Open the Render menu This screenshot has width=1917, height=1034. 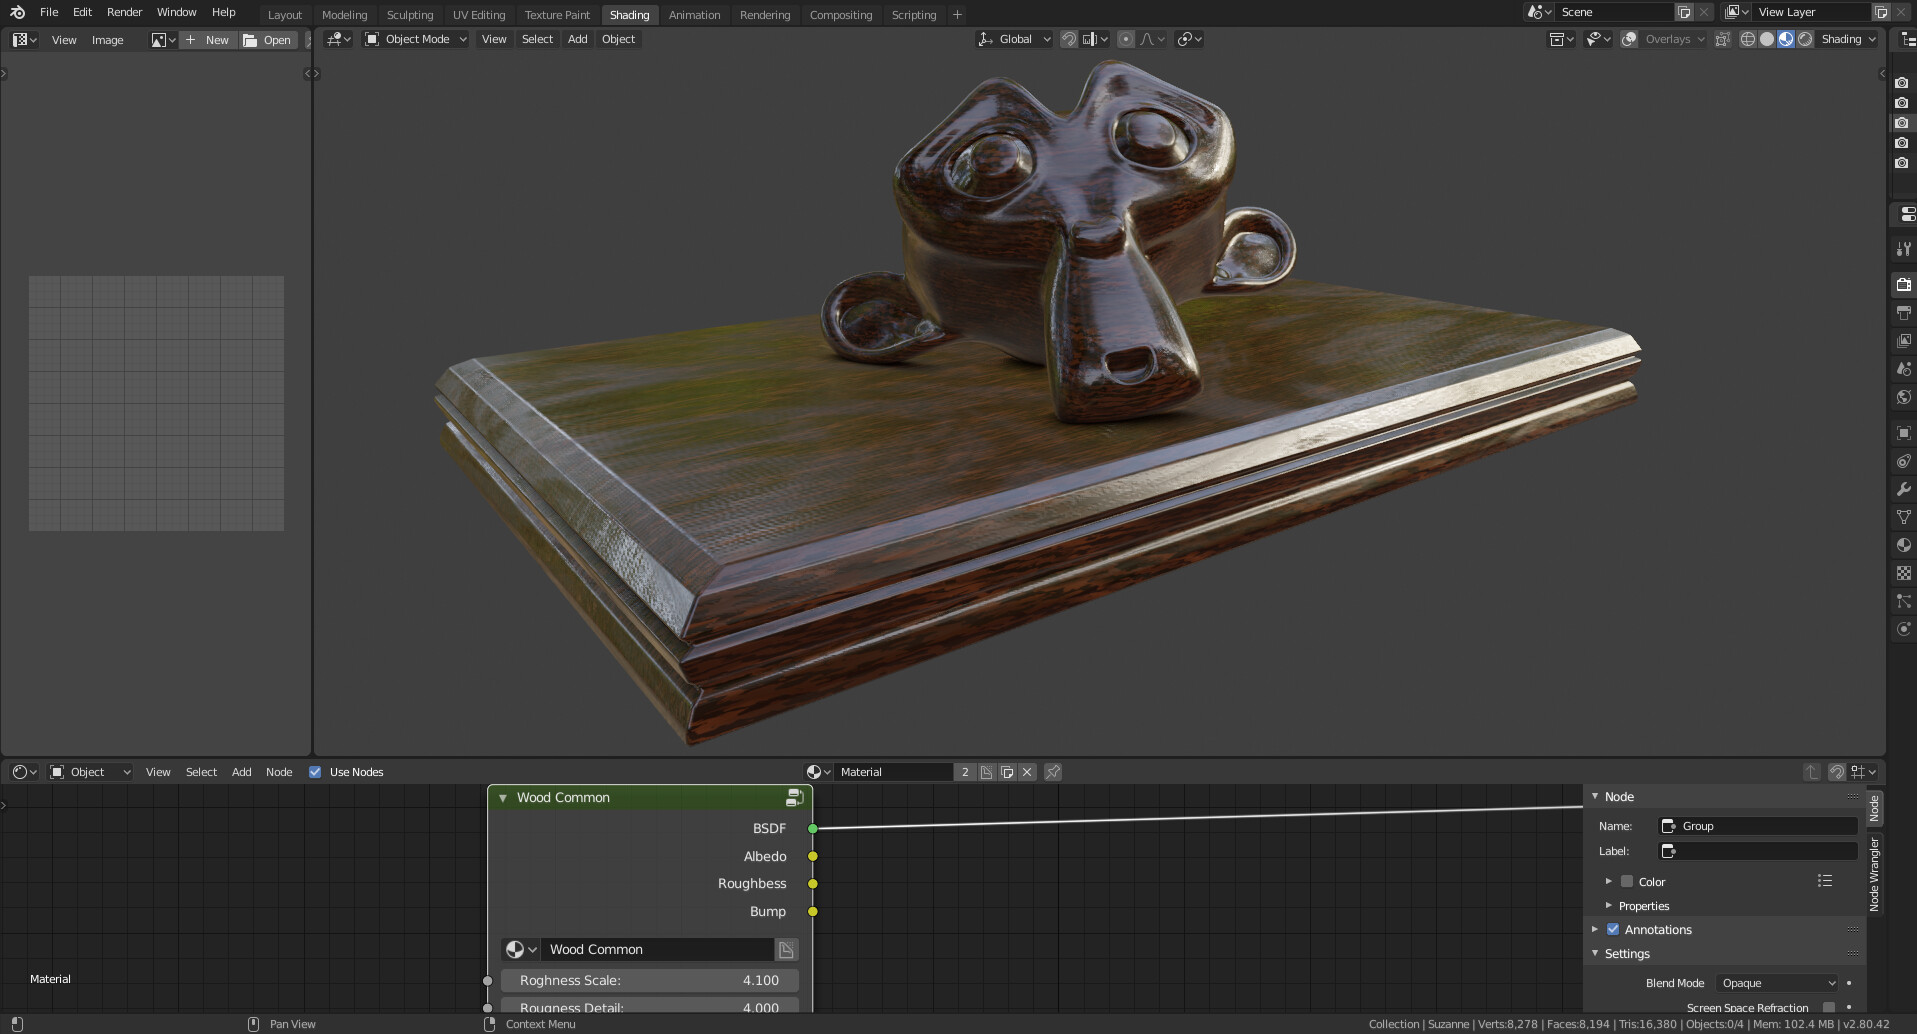pos(124,12)
